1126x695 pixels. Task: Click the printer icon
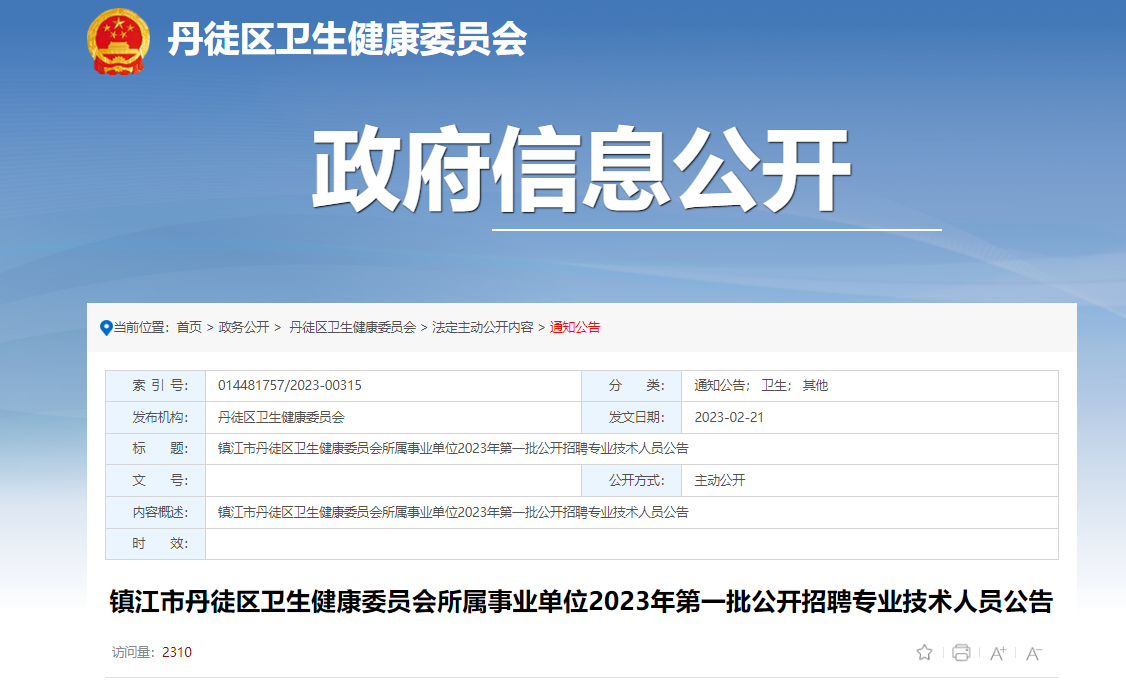pos(961,653)
